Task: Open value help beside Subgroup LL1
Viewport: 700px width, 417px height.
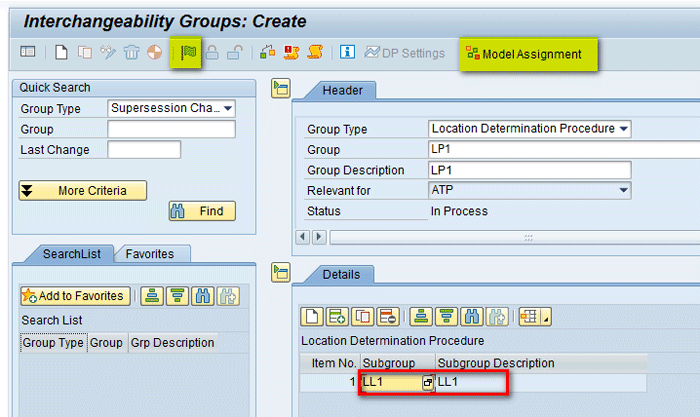Action: (428, 383)
